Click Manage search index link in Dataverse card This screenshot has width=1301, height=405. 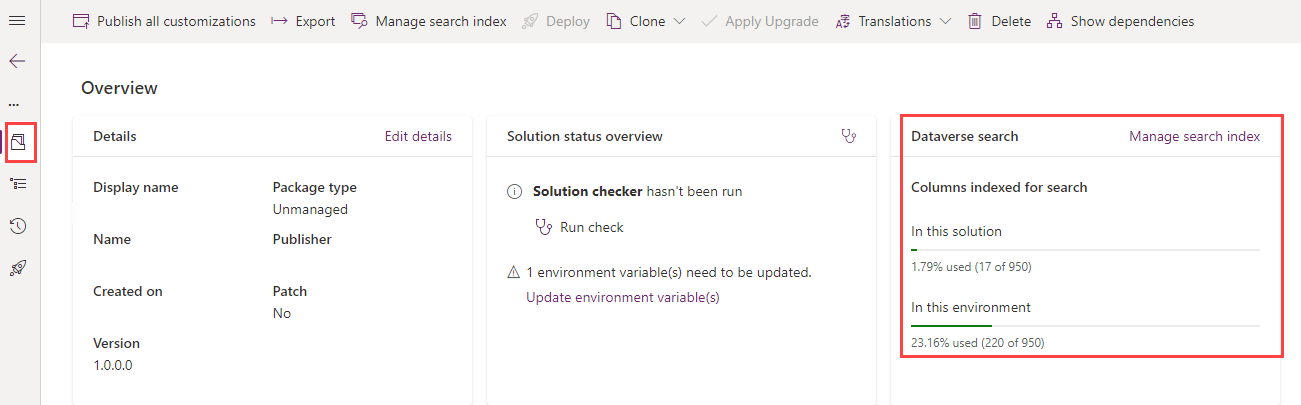[1194, 136]
